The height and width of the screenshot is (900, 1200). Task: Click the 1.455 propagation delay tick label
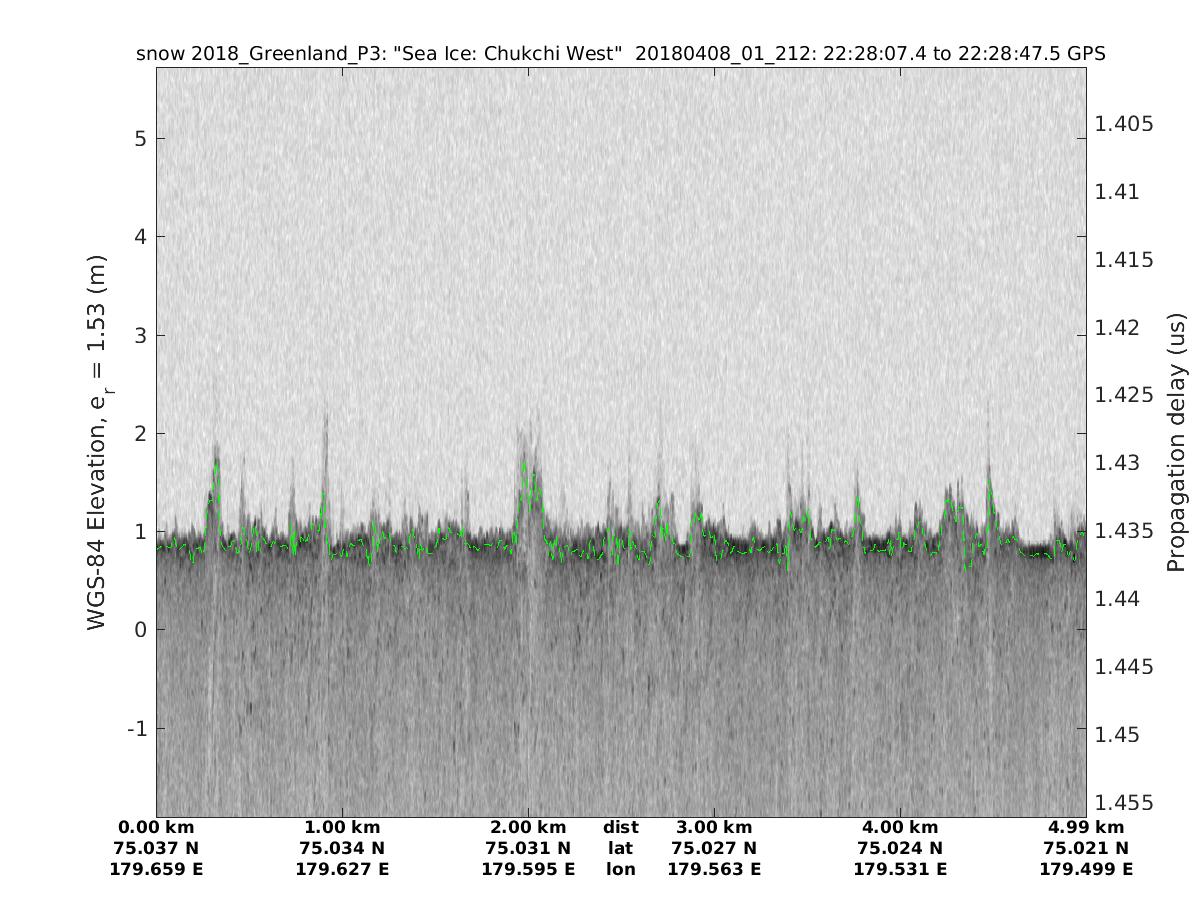point(1125,802)
